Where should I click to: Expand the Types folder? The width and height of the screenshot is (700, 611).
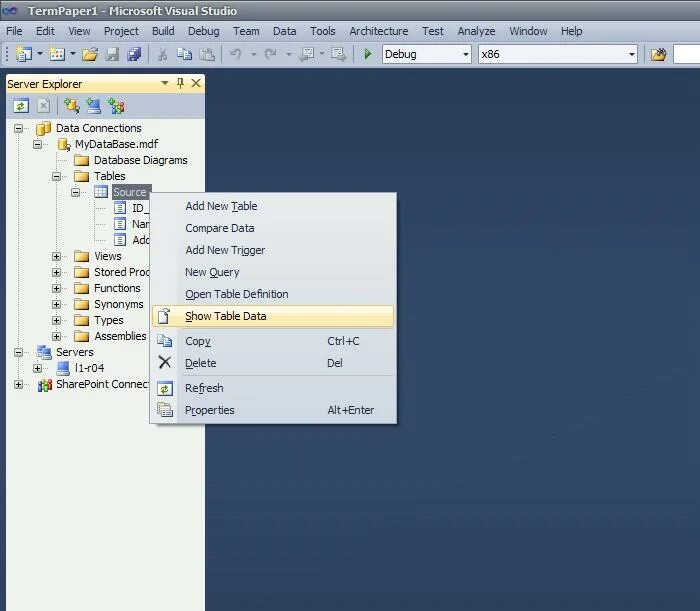pos(56,320)
